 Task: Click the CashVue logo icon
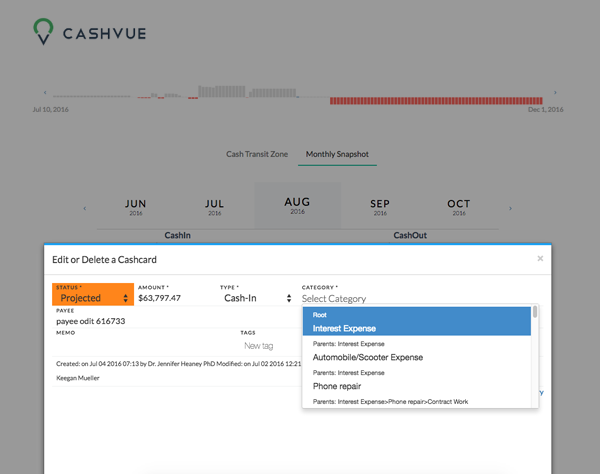pyautogui.click(x=41, y=33)
